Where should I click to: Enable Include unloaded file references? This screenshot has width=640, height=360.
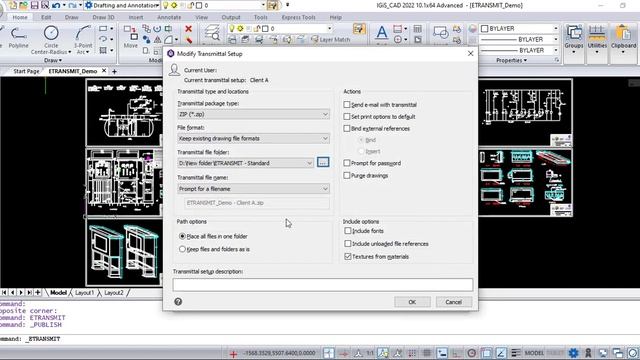point(348,243)
